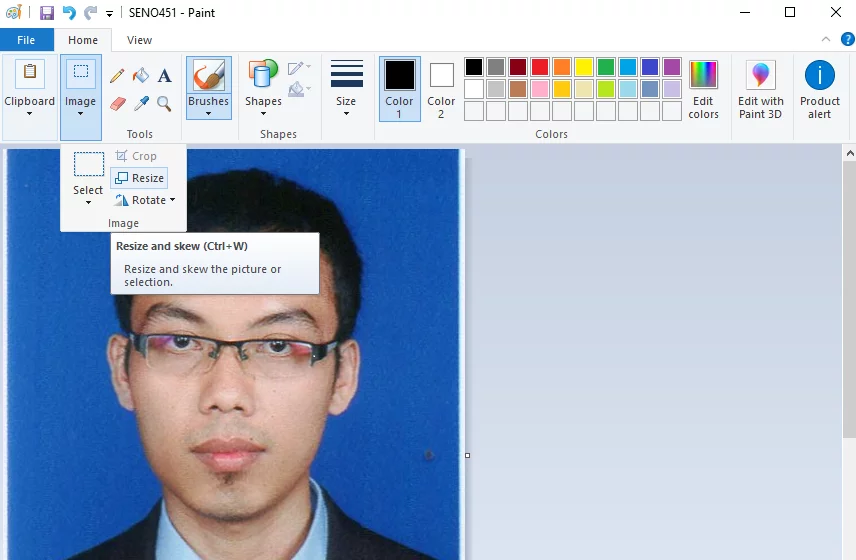Open the Help question mark icon
Image resolution: width=856 pixels, height=560 pixels.
pos(847,40)
